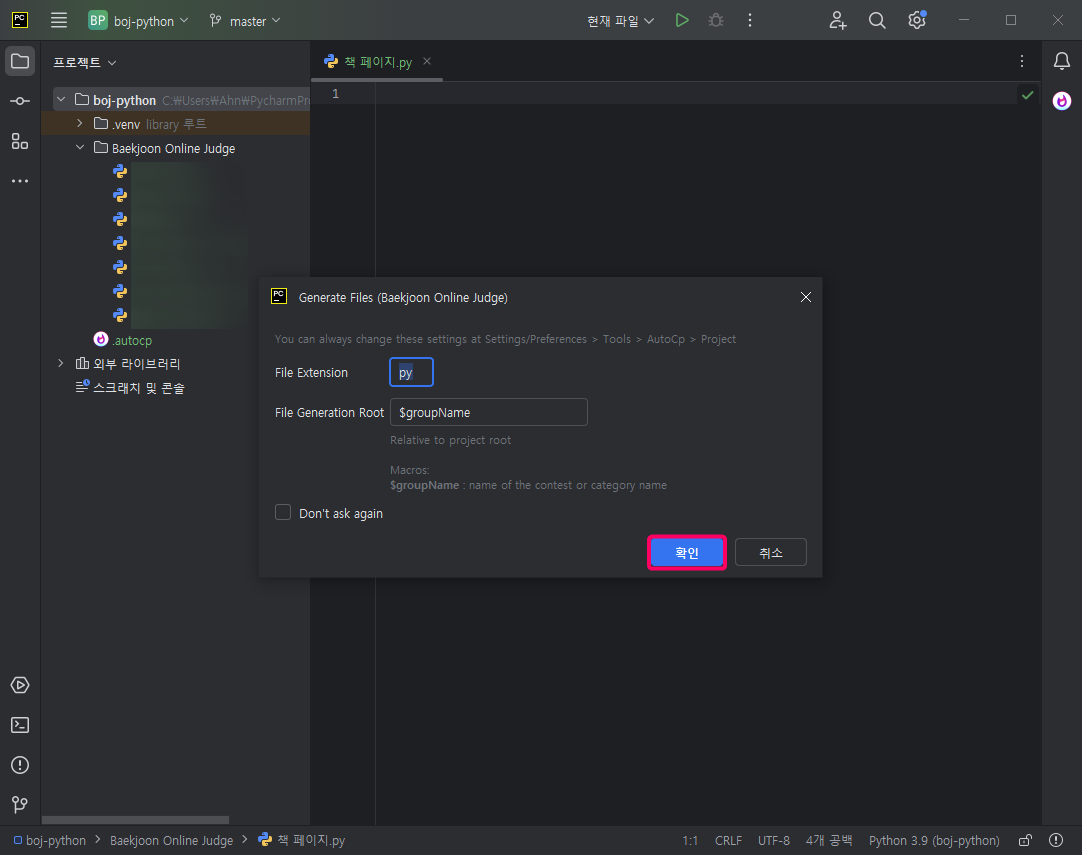
Task: Select the .autocp file in project tree
Action: (123, 340)
